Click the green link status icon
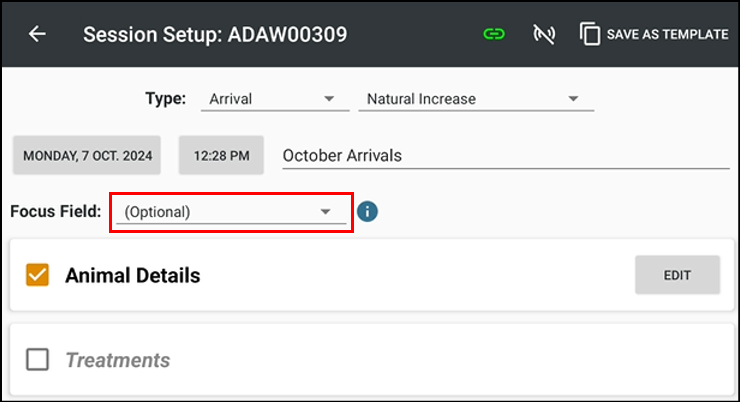Viewport: 740px width, 402px height. 494,34
